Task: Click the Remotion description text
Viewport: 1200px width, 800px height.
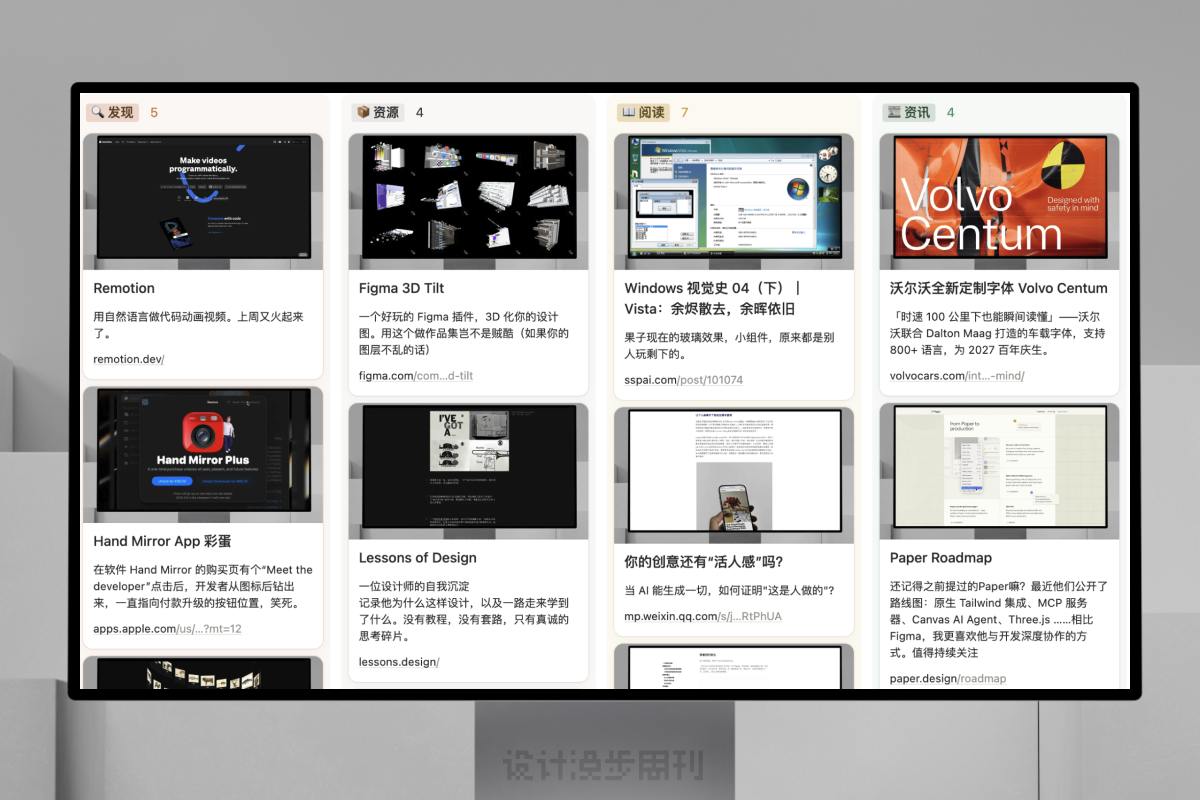Action: pyautogui.click(x=198, y=325)
